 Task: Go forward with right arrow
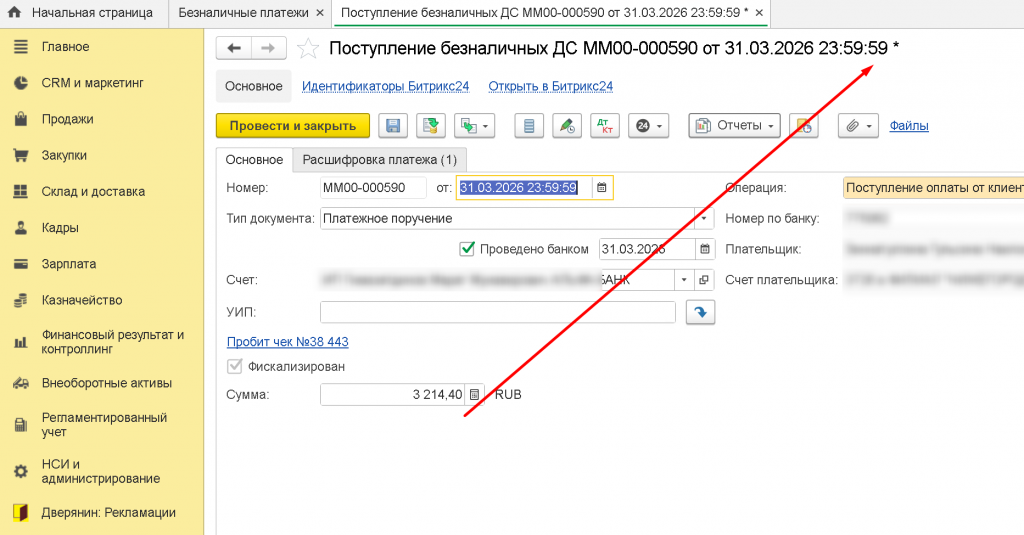(268, 48)
